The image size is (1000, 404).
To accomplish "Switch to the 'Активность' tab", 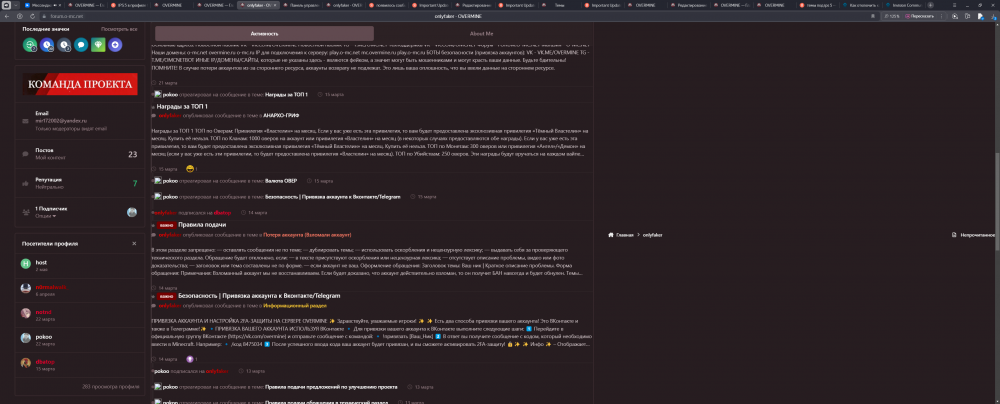I will point(264,33).
